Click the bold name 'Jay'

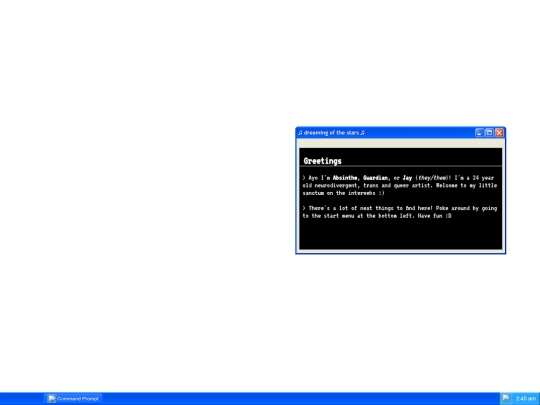click(x=407, y=178)
